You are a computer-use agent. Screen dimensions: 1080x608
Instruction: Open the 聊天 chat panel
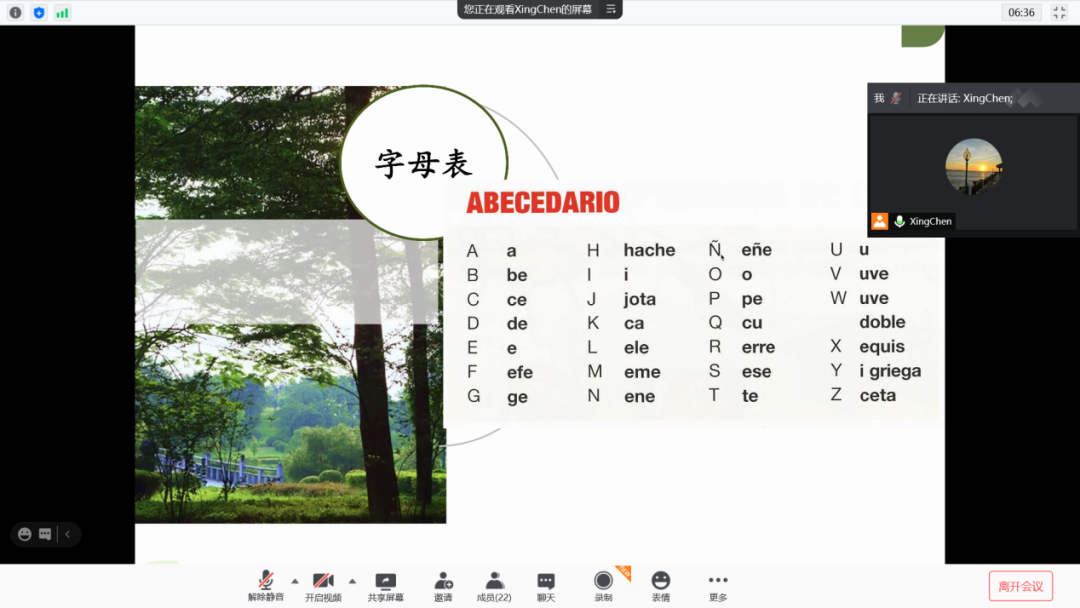[x=545, y=586]
